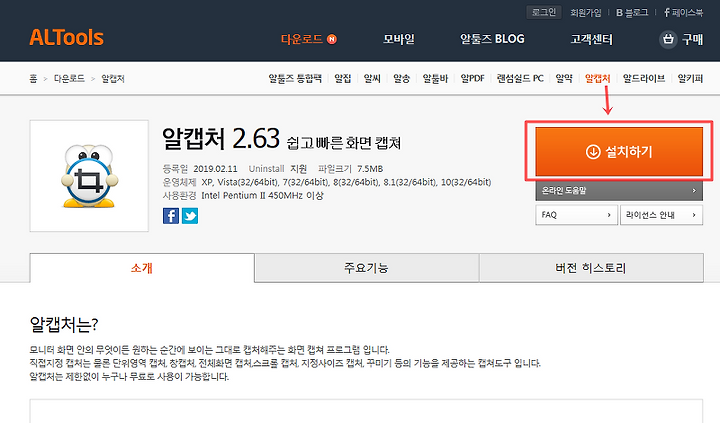
Task: Click the 알캡처는? heading
Action: [64, 324]
